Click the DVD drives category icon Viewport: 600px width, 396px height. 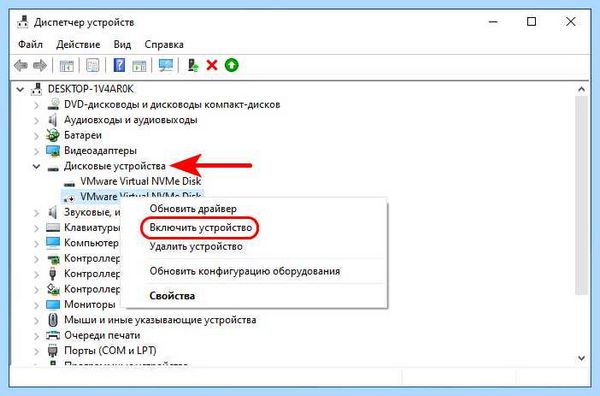pyautogui.click(x=53, y=104)
